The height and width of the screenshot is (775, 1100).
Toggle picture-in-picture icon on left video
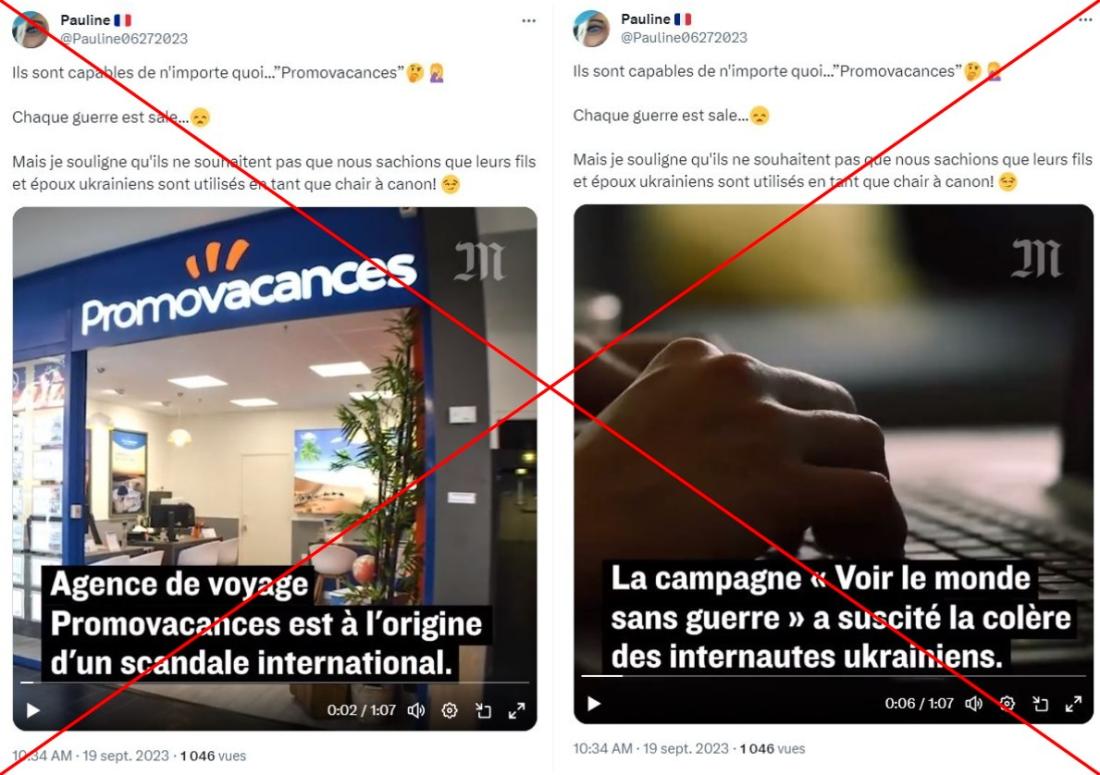(483, 710)
